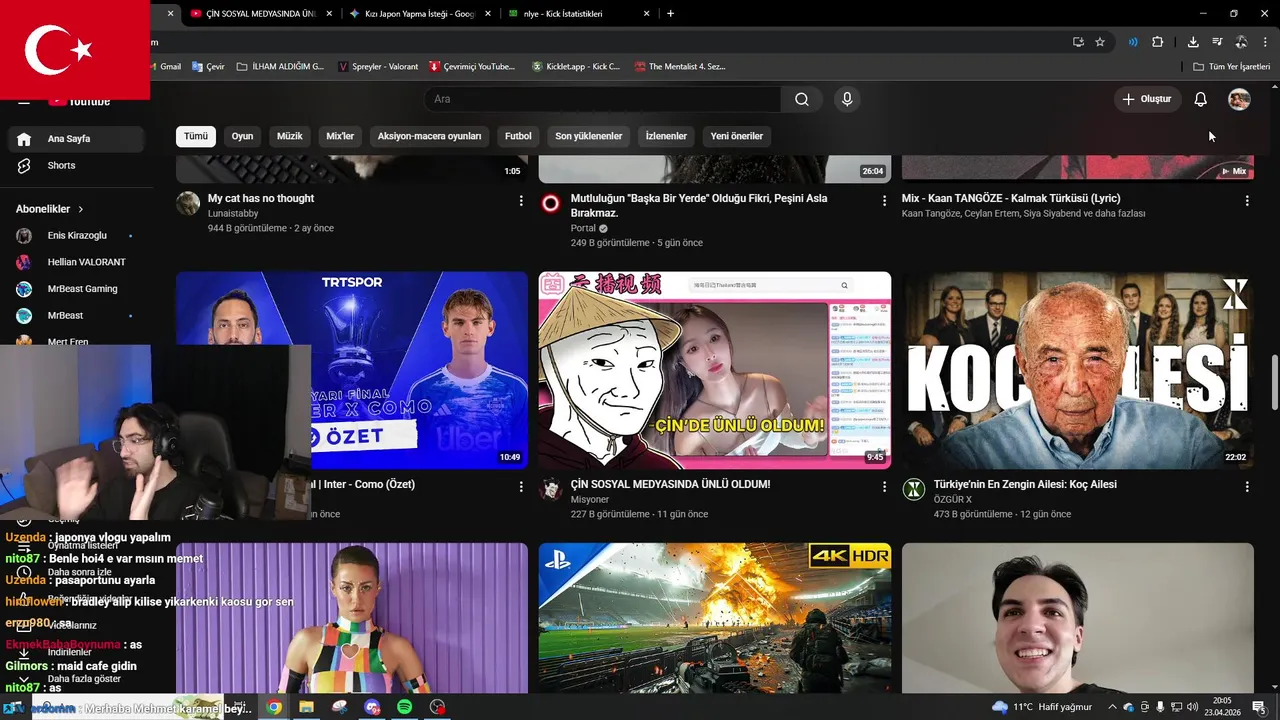1280x720 pixels.
Task: Open Kicklet.app bookmark
Action: (575, 66)
